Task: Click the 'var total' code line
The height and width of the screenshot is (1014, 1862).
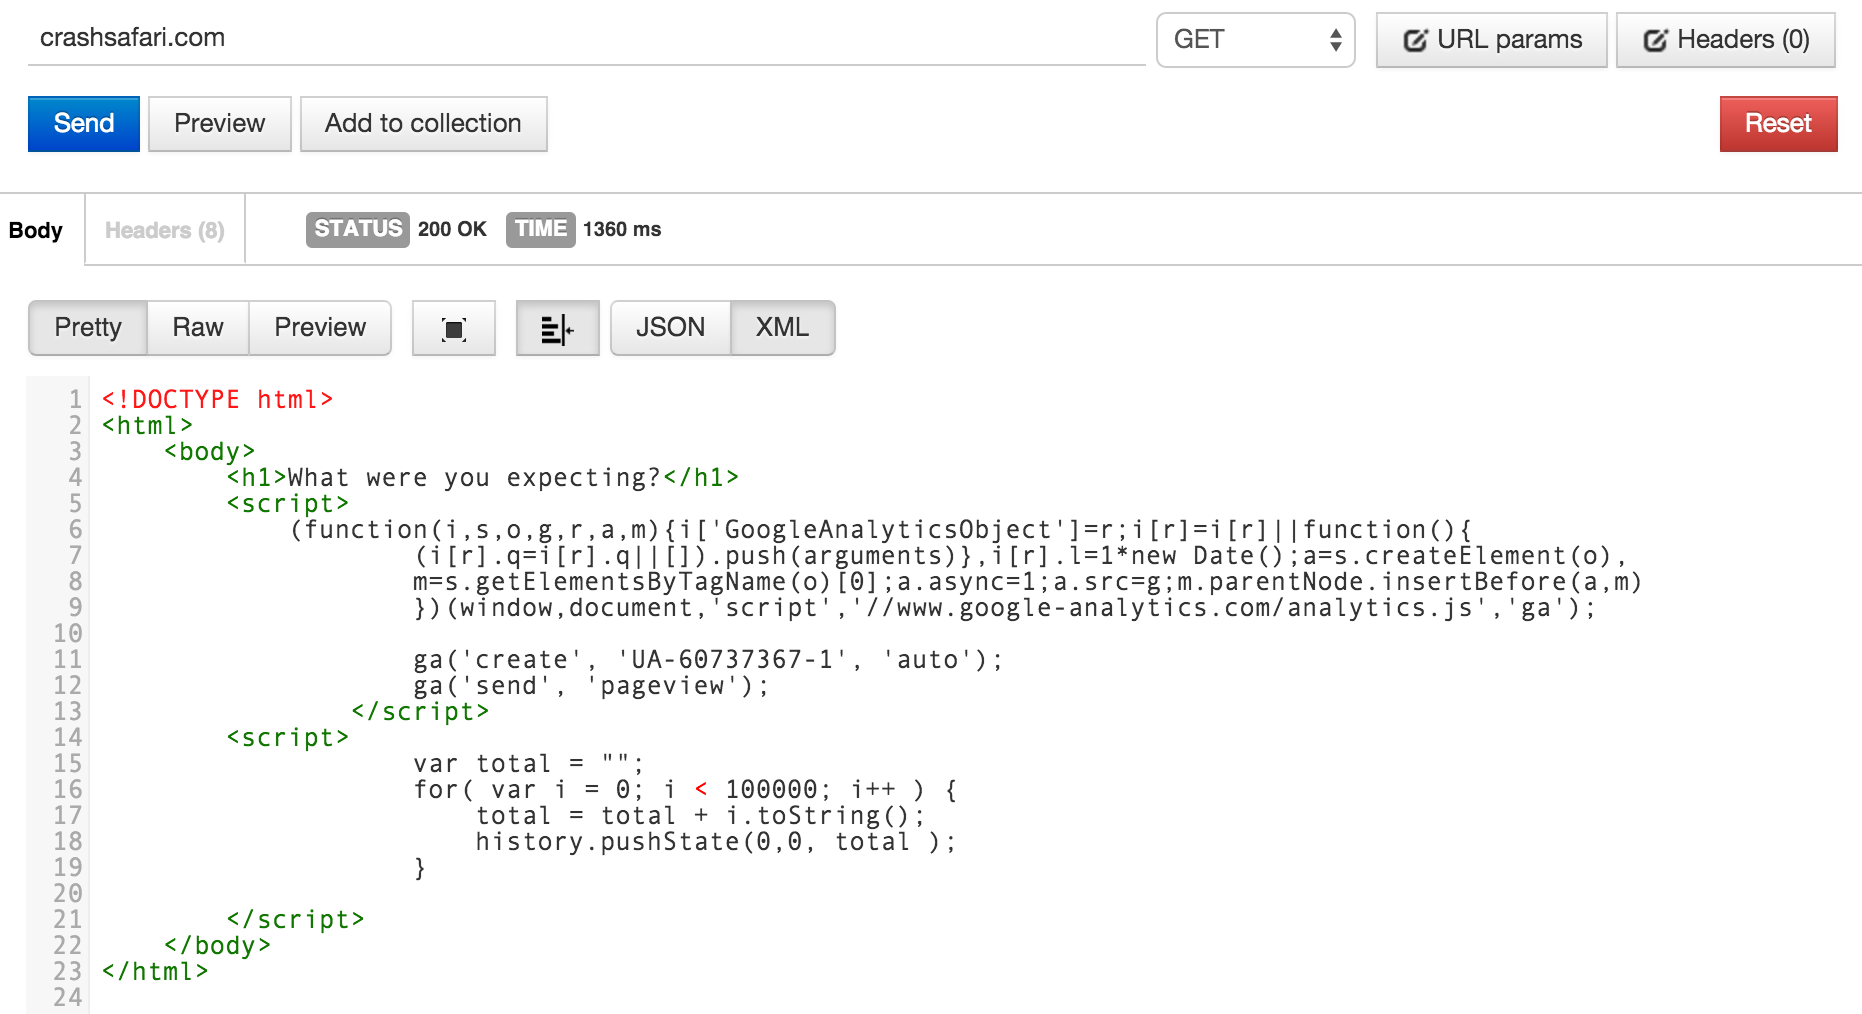Action: 529,763
